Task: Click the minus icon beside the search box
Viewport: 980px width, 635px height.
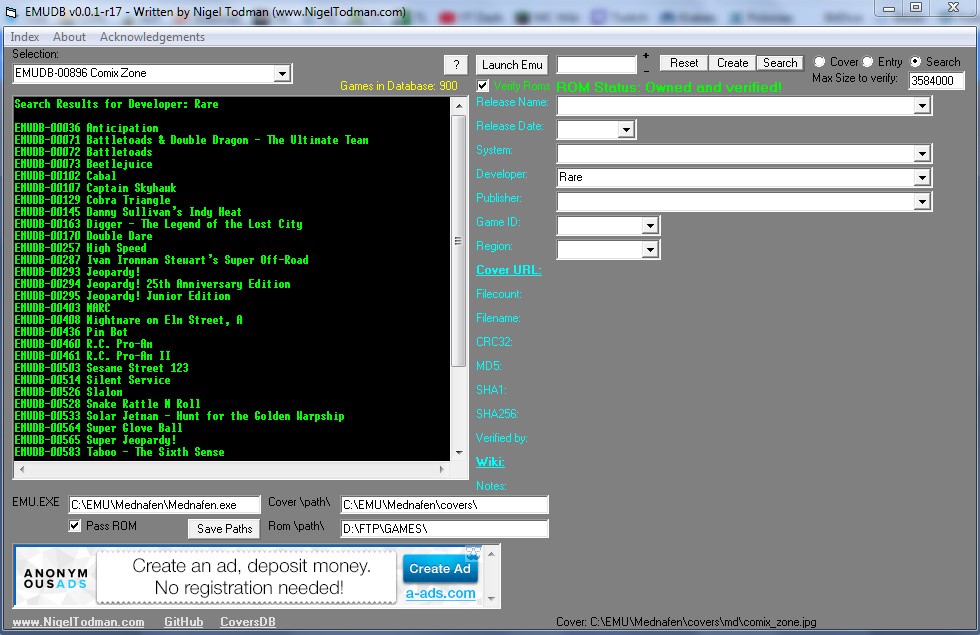Action: tap(646, 71)
